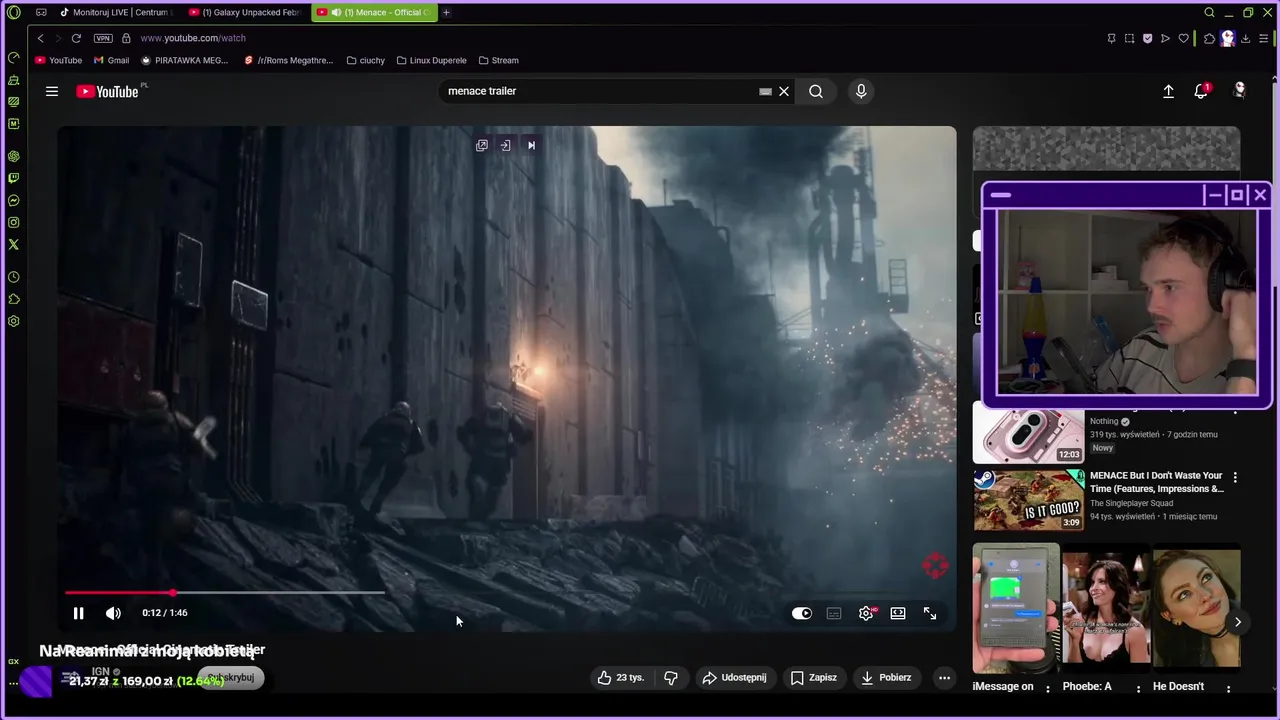This screenshot has height=720, width=1280.
Task: Open options for 'iMessage on' short
Action: 1048,688
